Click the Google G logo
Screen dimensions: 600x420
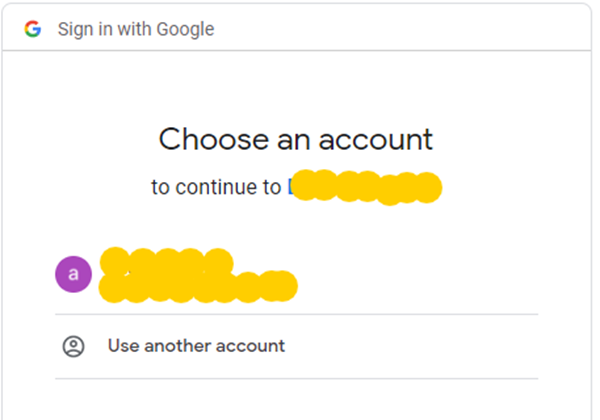(x=33, y=29)
